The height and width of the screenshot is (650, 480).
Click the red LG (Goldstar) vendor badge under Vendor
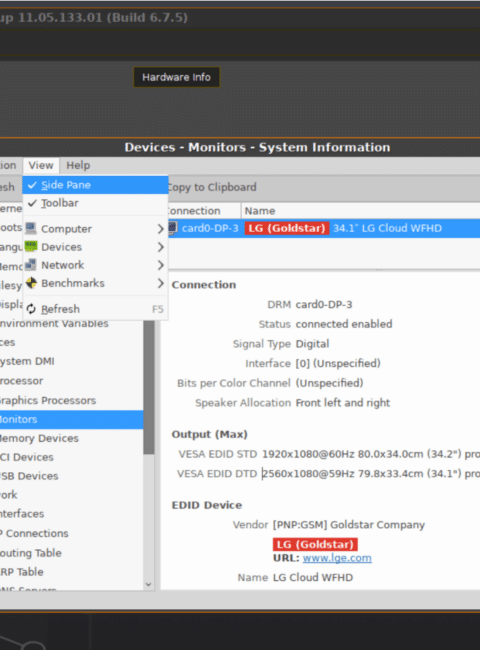[315, 544]
